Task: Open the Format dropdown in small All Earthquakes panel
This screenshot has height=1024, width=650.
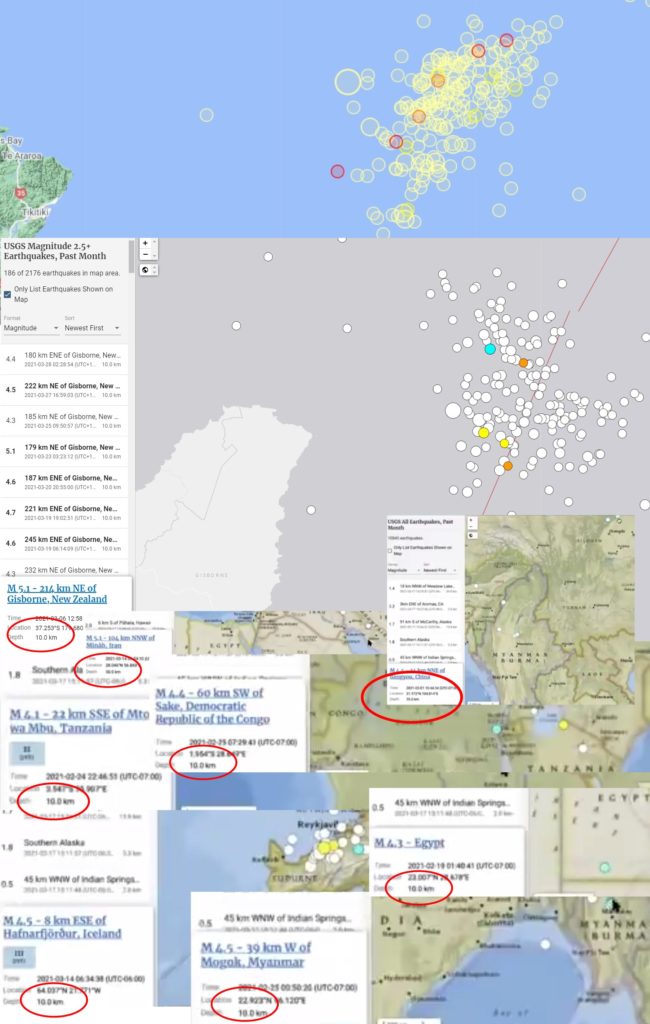Action: point(403,570)
